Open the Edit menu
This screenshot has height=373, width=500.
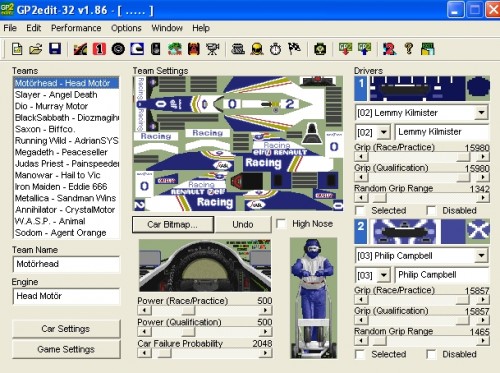click(34, 28)
